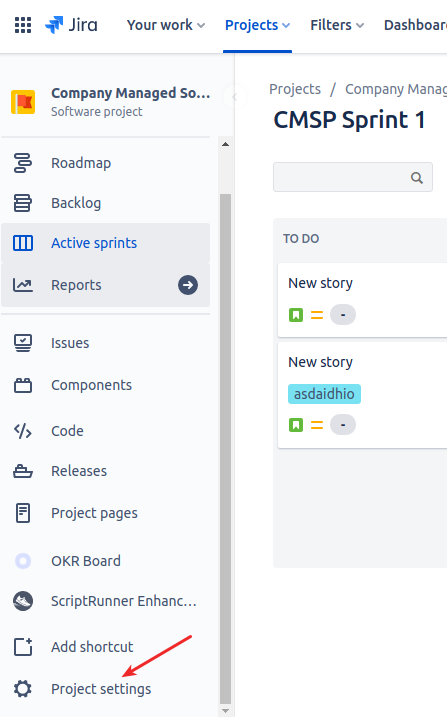Image resolution: width=447 pixels, height=717 pixels.
Task: Click the Jira logo
Action: 71,25
